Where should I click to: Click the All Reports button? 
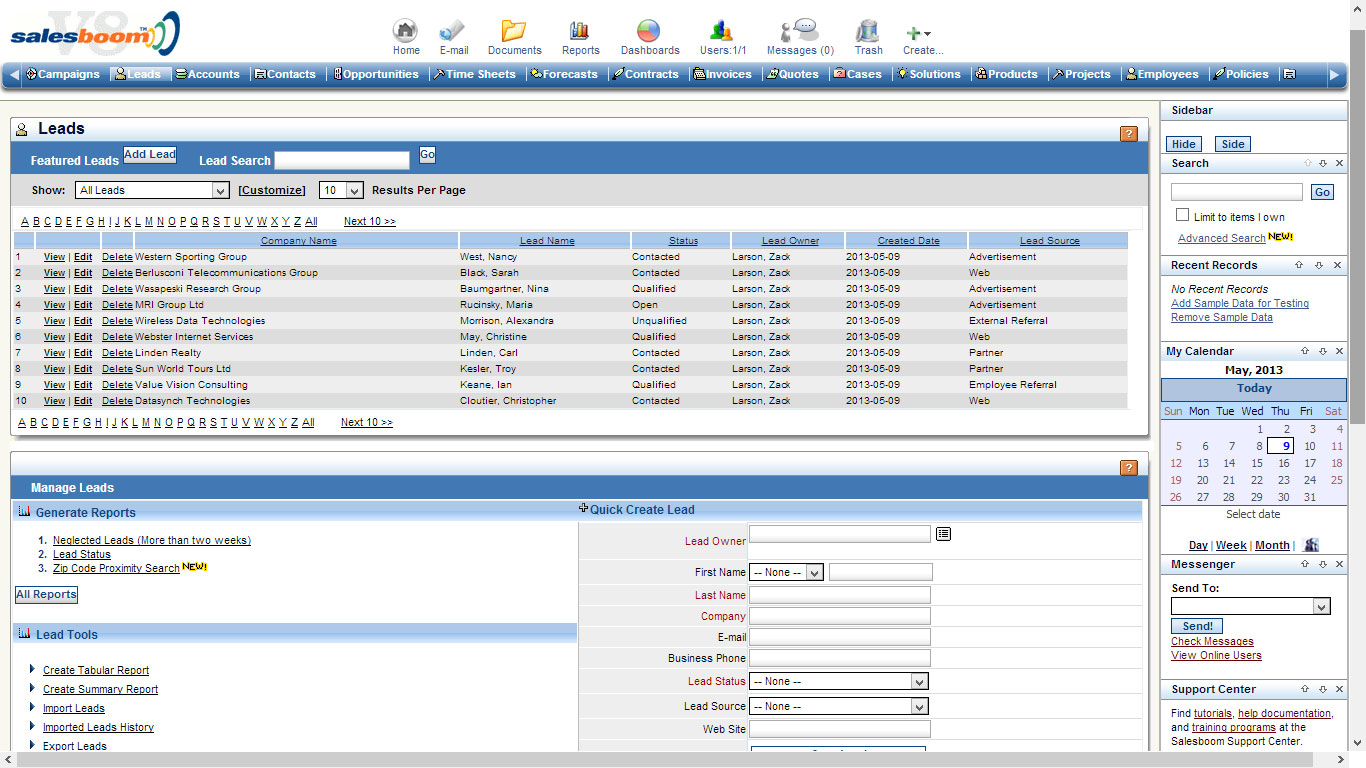(x=46, y=595)
